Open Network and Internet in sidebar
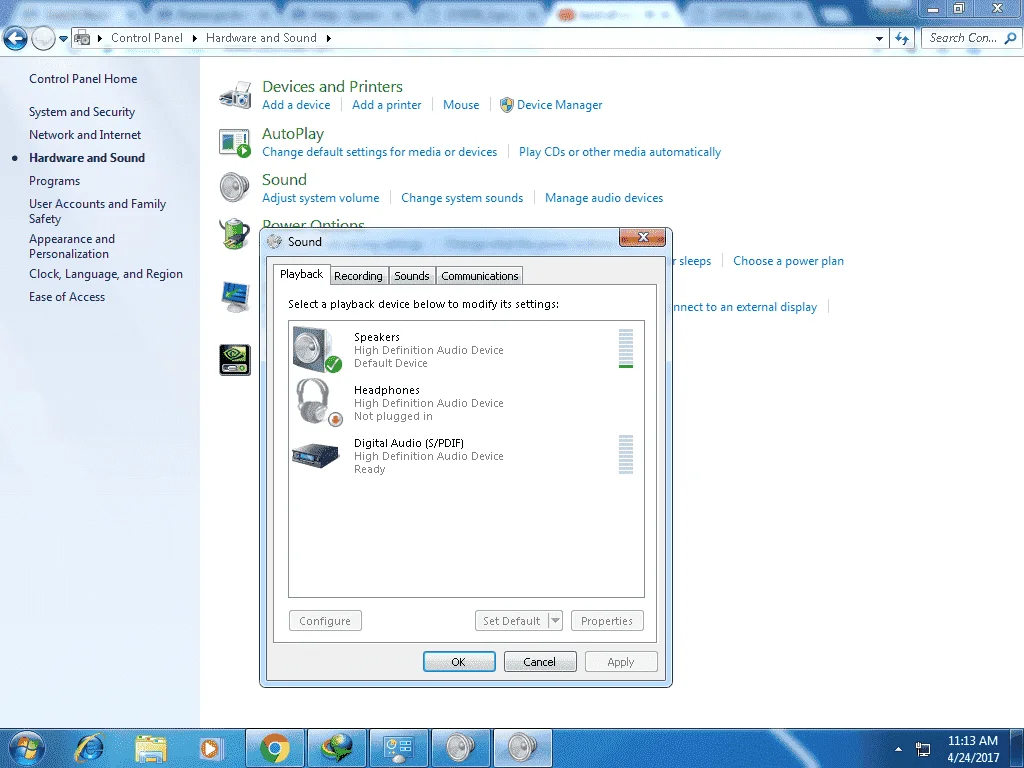The height and width of the screenshot is (768, 1024). click(85, 135)
